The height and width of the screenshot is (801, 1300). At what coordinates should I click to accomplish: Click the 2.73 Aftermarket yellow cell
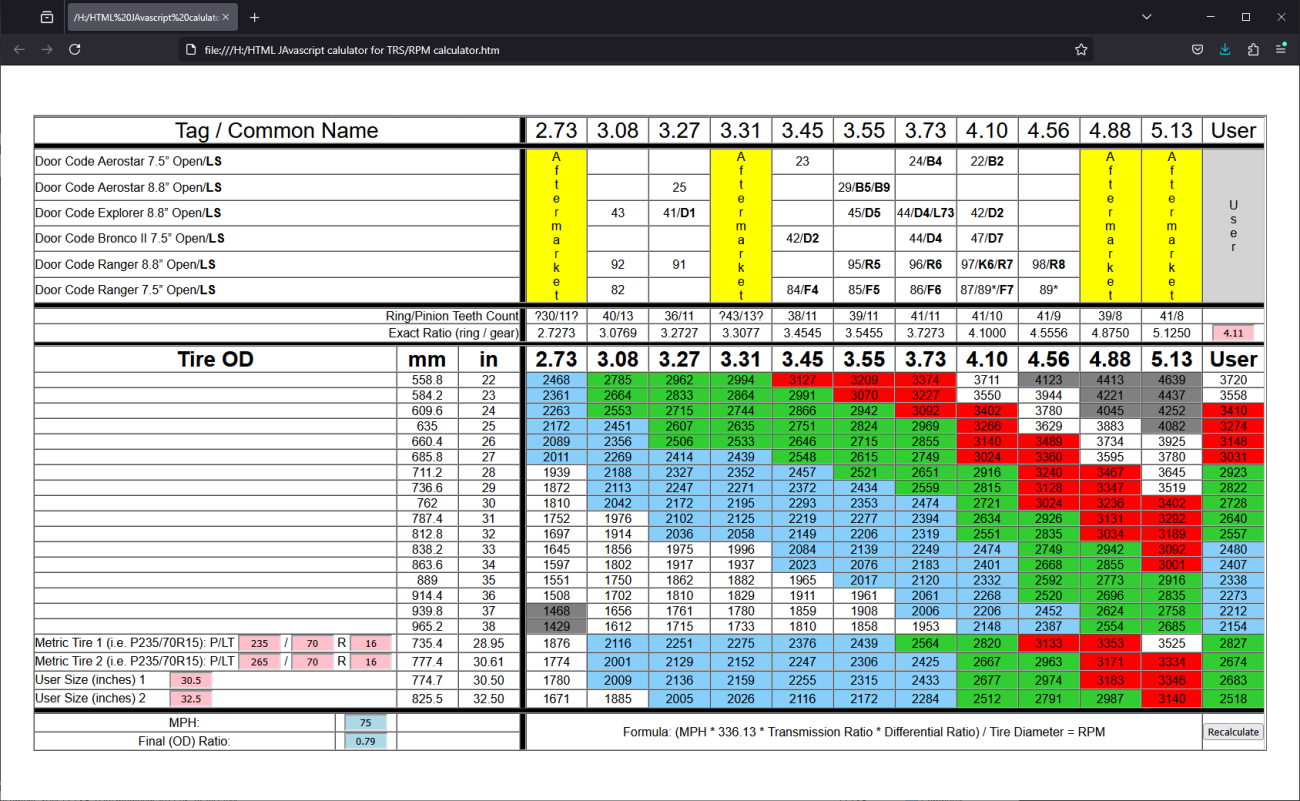(x=556, y=225)
